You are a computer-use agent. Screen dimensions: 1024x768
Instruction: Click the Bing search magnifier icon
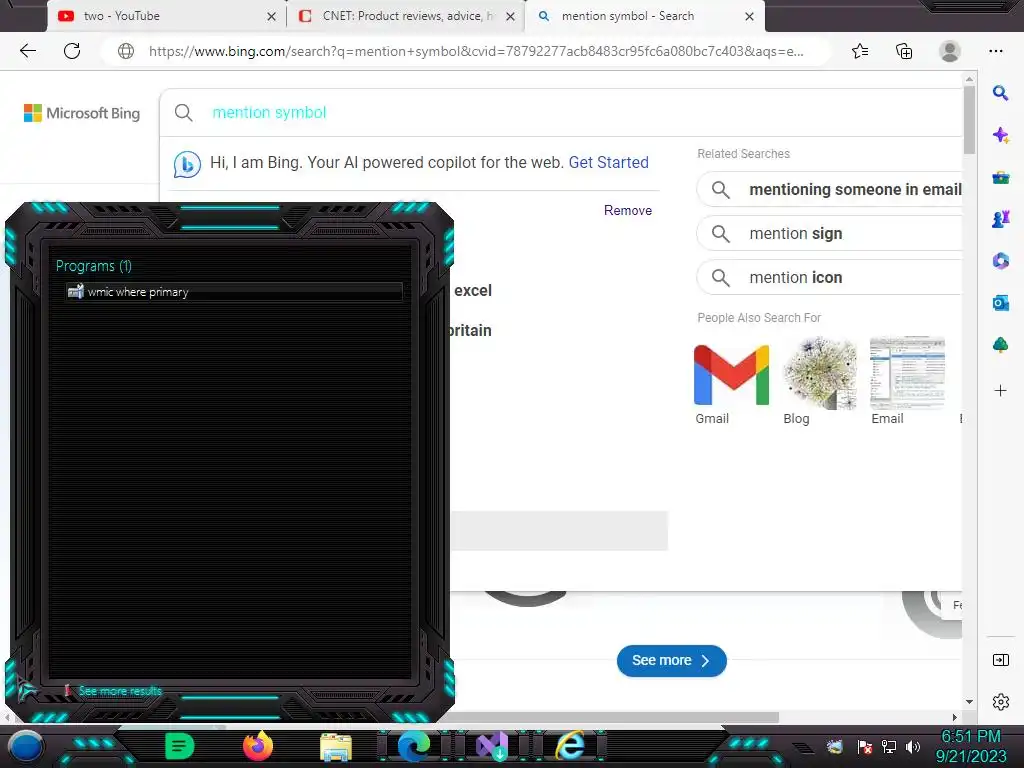[184, 112]
